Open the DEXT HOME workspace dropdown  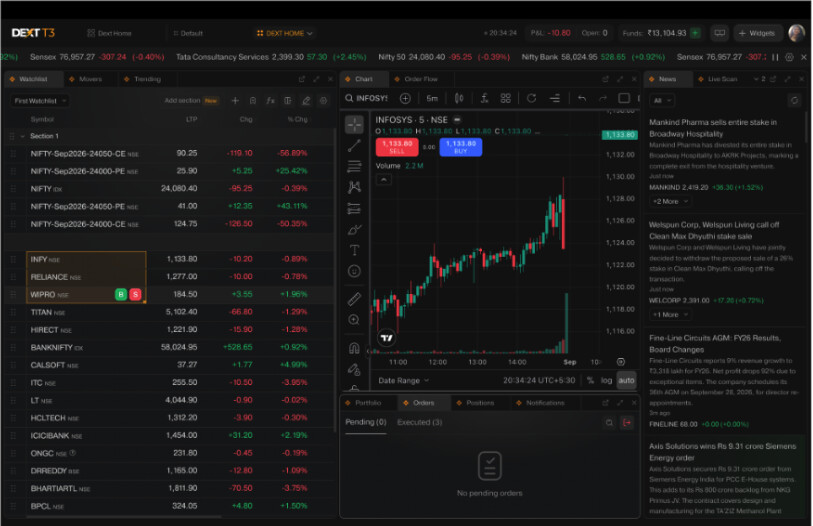(x=285, y=33)
